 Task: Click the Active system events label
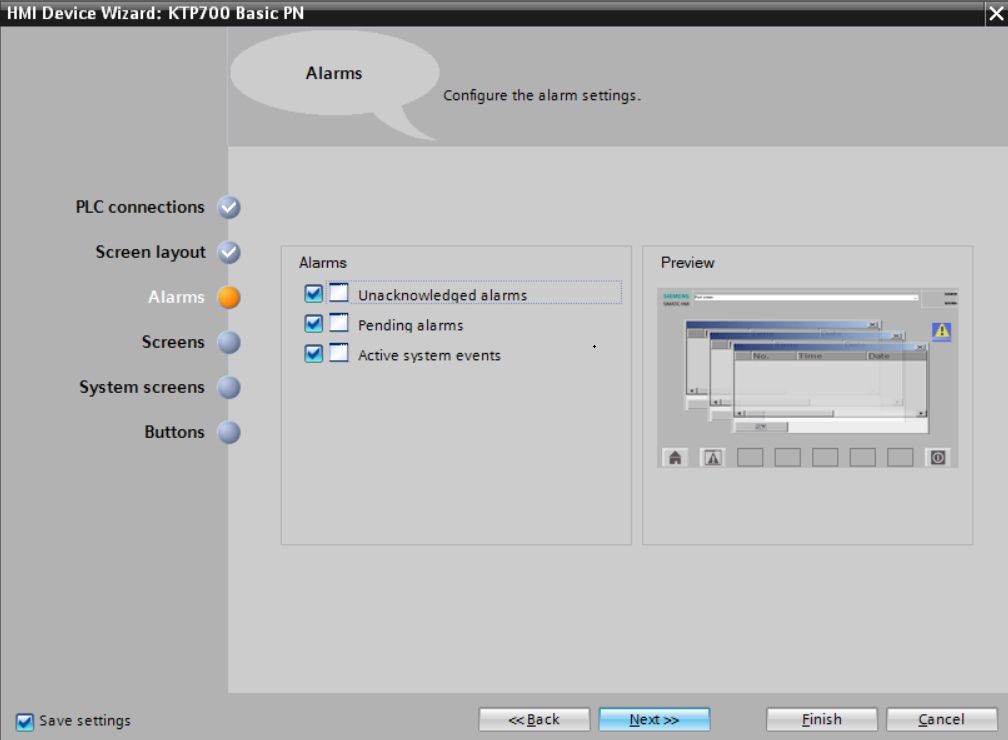[429, 356]
